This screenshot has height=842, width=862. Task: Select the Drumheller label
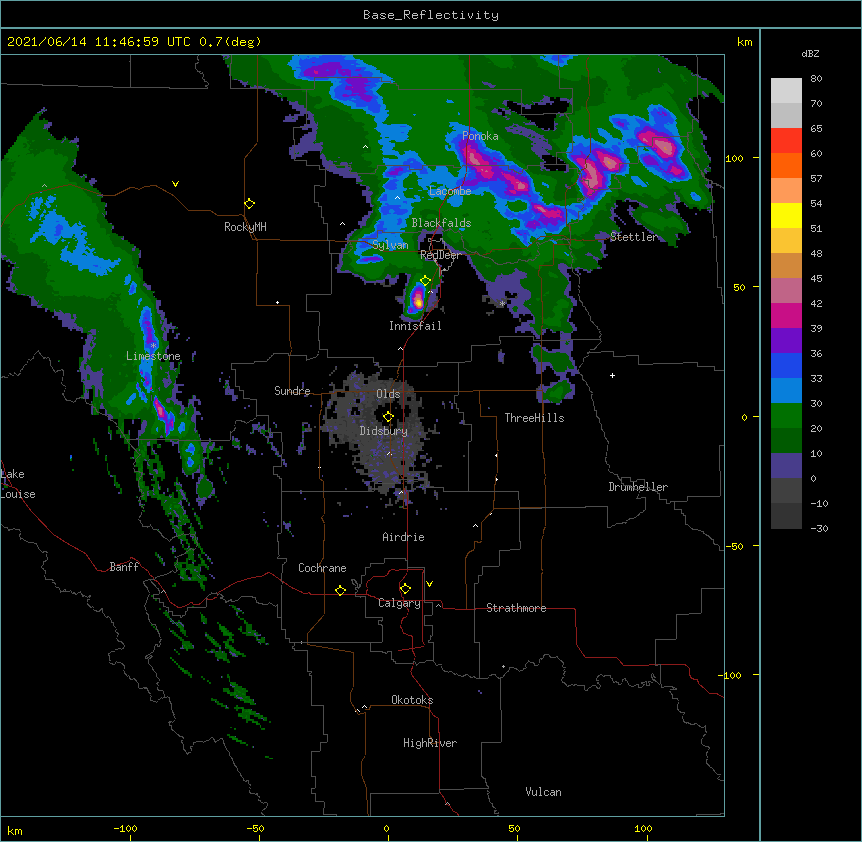click(638, 487)
